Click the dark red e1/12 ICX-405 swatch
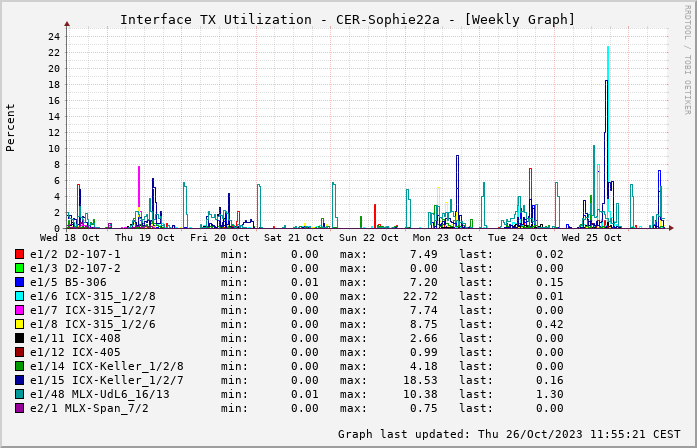The height and width of the screenshot is (448, 697). point(19,352)
